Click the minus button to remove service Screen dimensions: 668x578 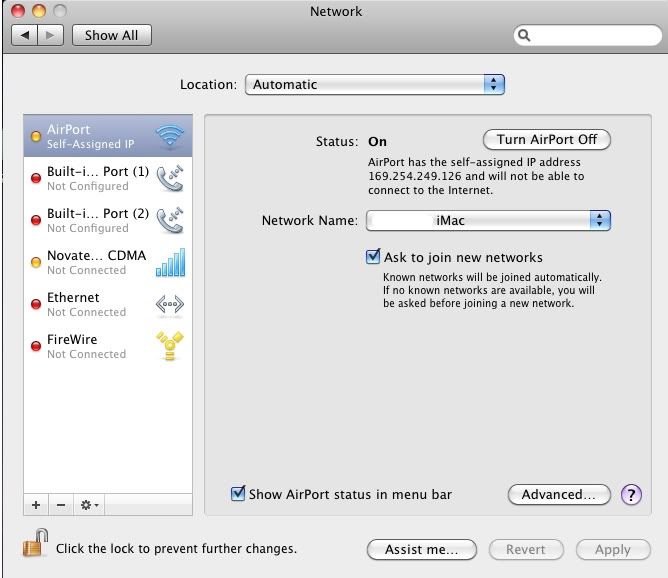[61, 505]
